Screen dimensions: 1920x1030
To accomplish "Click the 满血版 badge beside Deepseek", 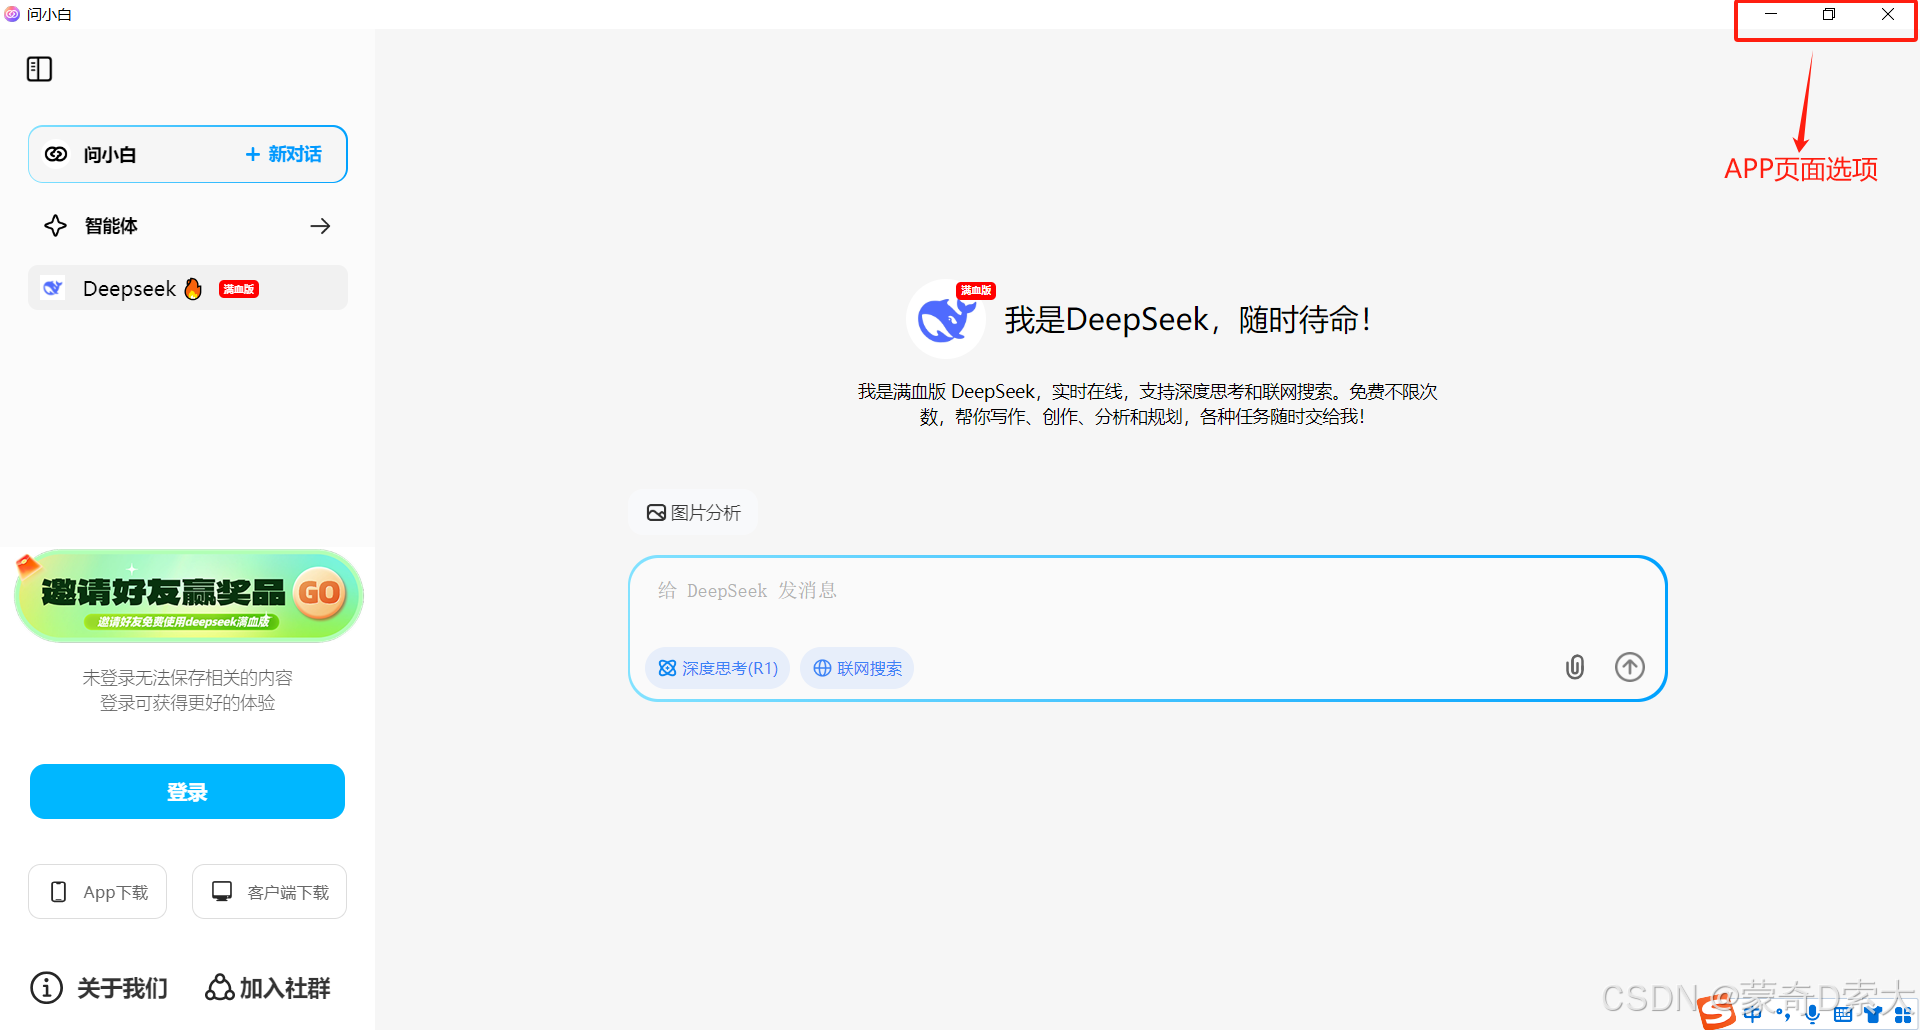I will click(x=239, y=289).
